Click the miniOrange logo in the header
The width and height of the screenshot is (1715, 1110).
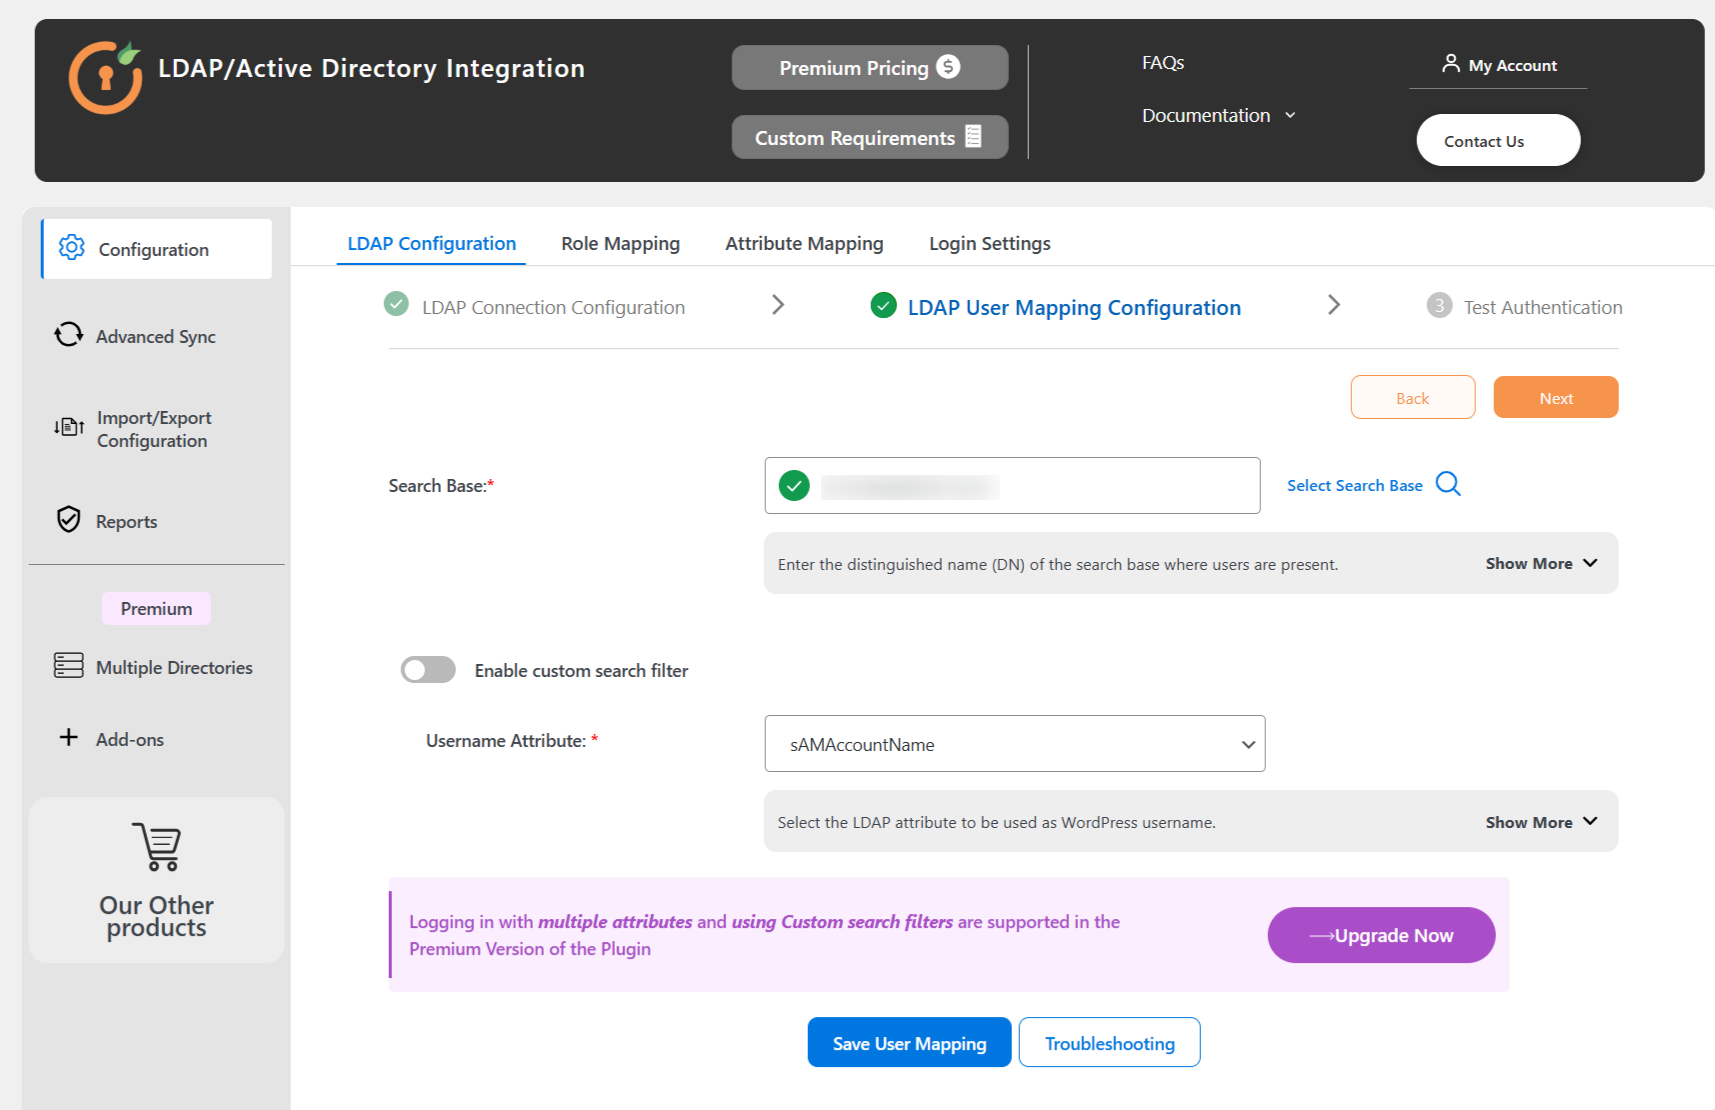click(106, 77)
